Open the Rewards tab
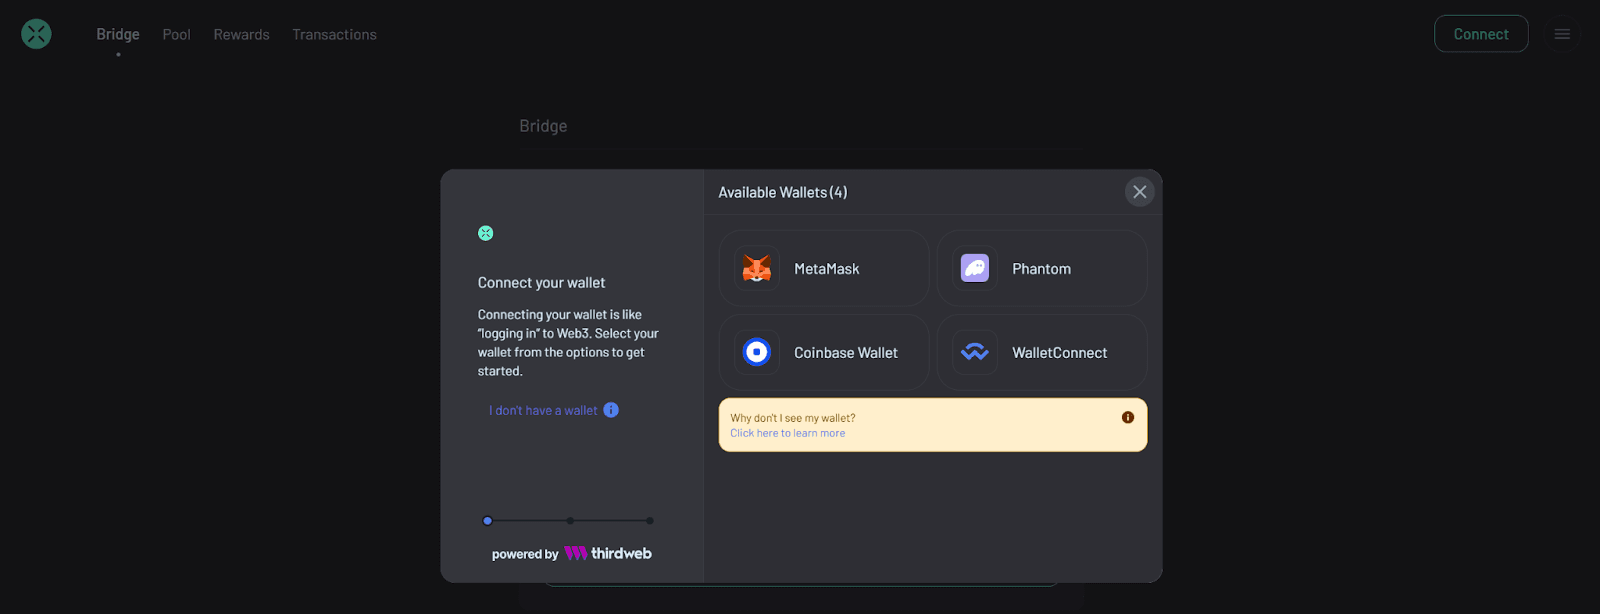The width and height of the screenshot is (1600, 614). [241, 34]
